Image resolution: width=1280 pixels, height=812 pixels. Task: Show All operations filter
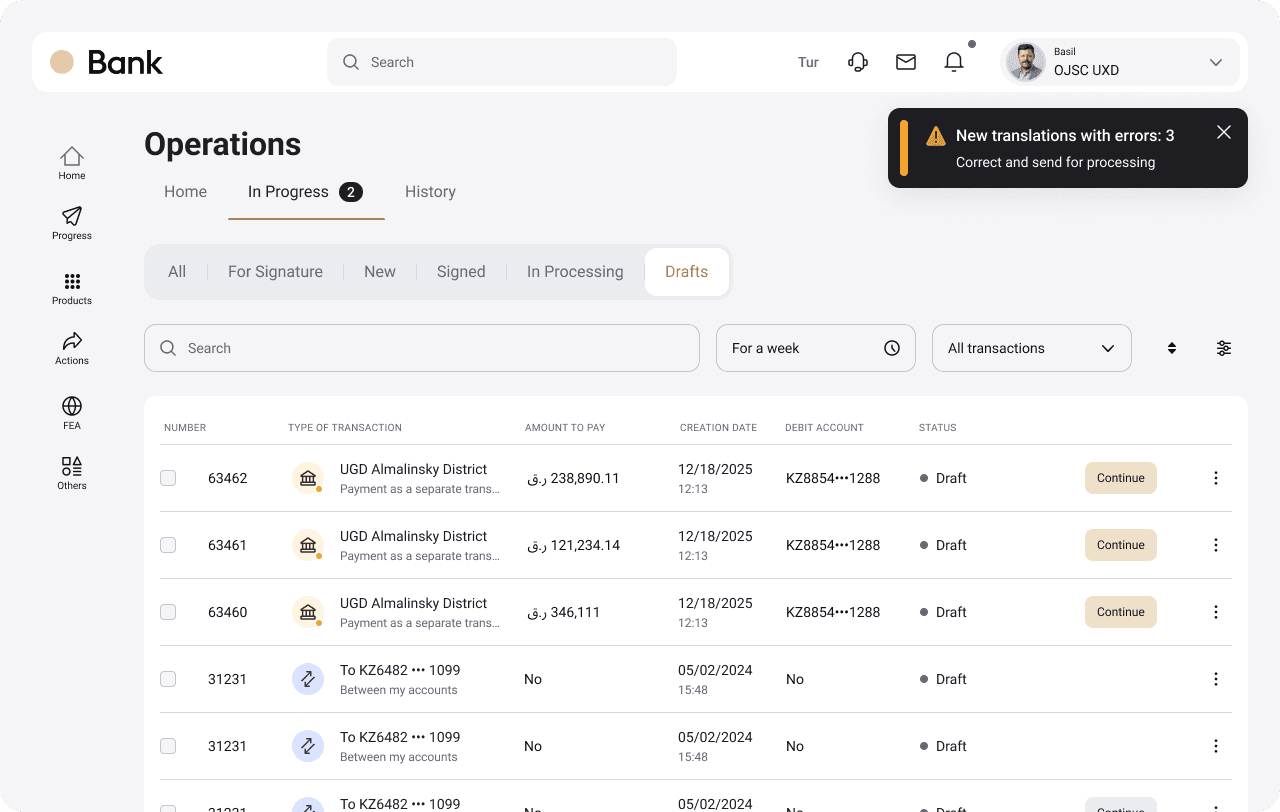point(177,272)
